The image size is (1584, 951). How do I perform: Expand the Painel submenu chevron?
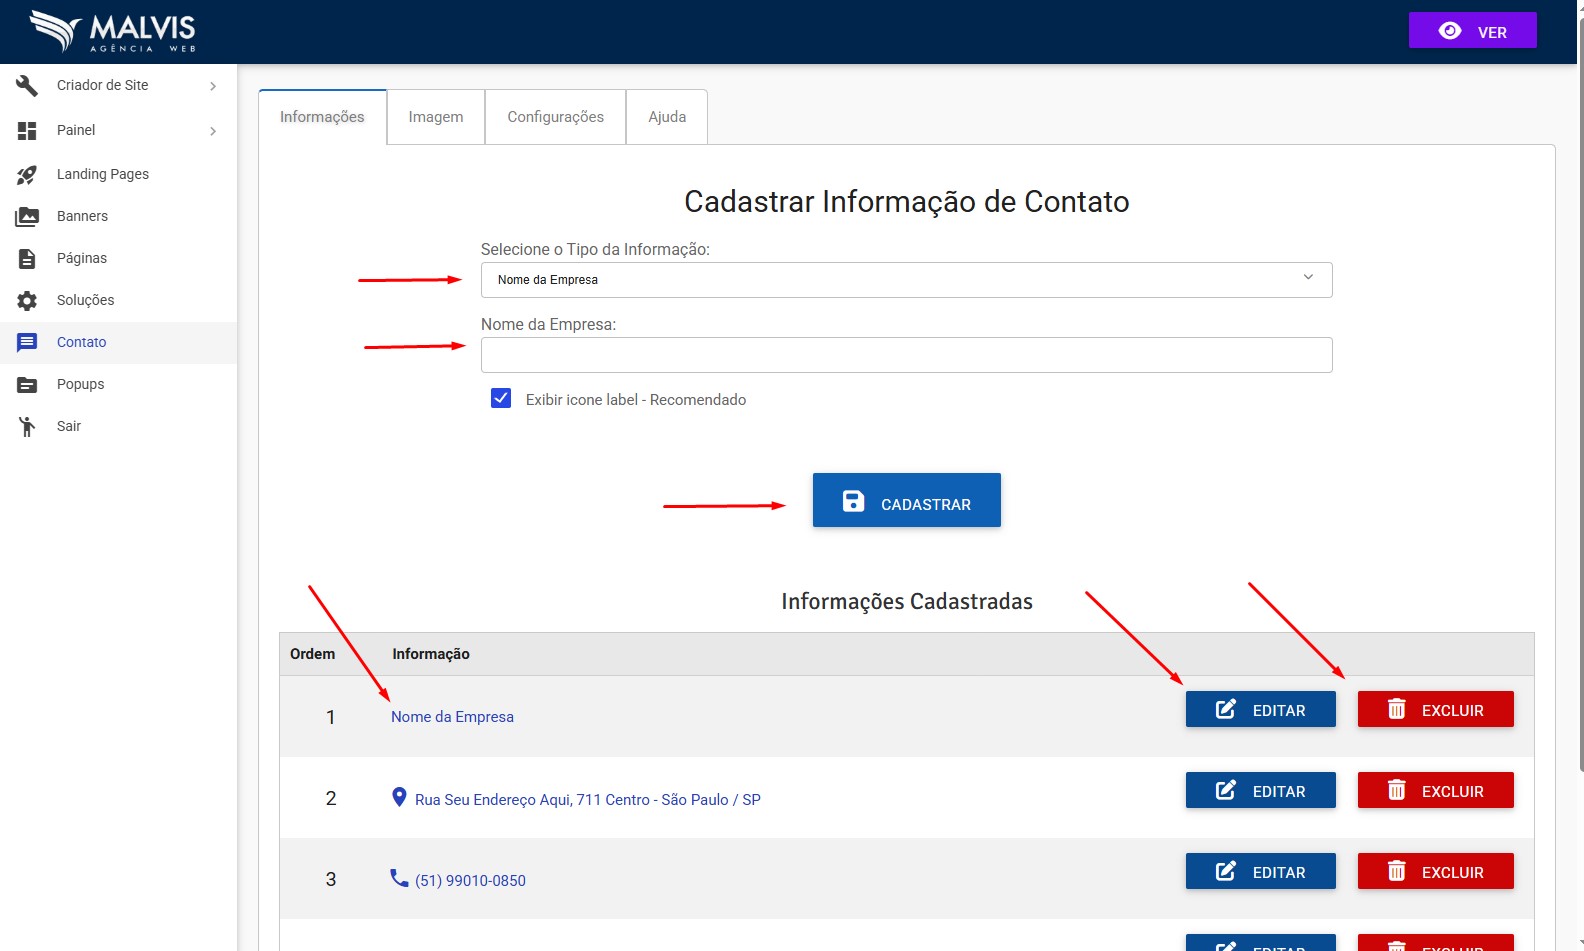click(213, 131)
